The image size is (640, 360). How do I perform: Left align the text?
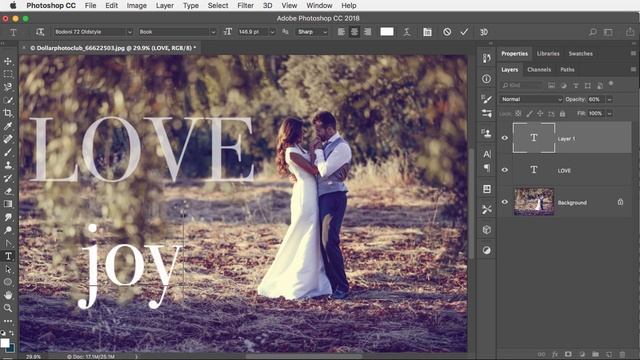tap(341, 32)
